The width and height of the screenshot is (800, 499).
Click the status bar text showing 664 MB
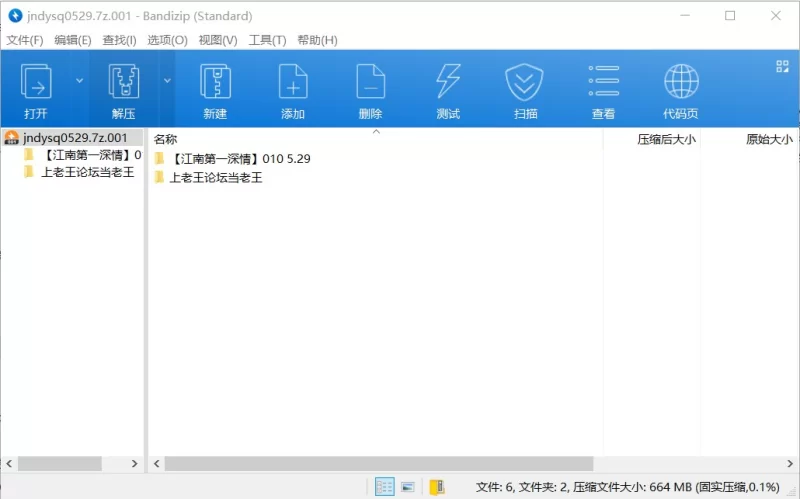coord(628,487)
